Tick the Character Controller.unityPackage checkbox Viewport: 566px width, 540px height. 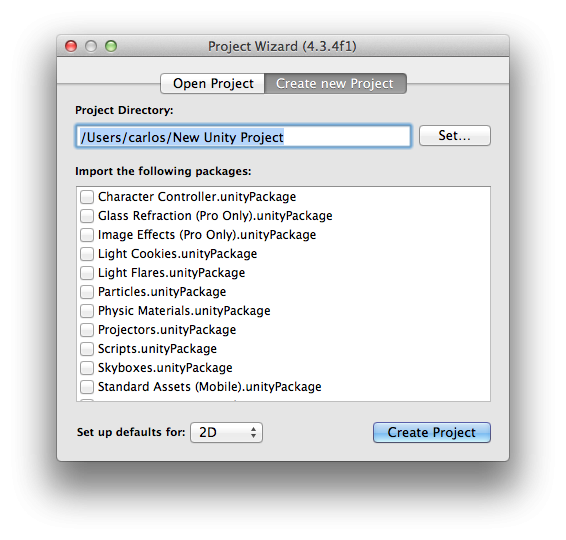click(x=87, y=197)
